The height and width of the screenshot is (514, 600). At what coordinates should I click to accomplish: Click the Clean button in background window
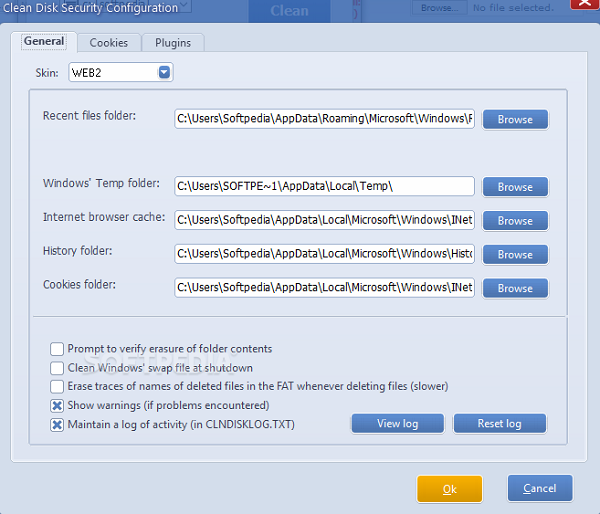click(289, 11)
